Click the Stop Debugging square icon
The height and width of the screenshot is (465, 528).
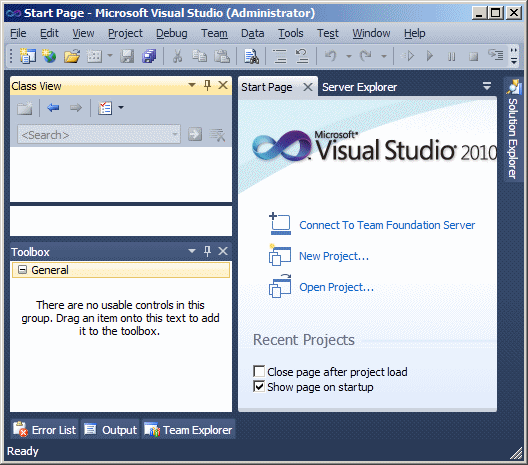pyautogui.click(x=473, y=56)
